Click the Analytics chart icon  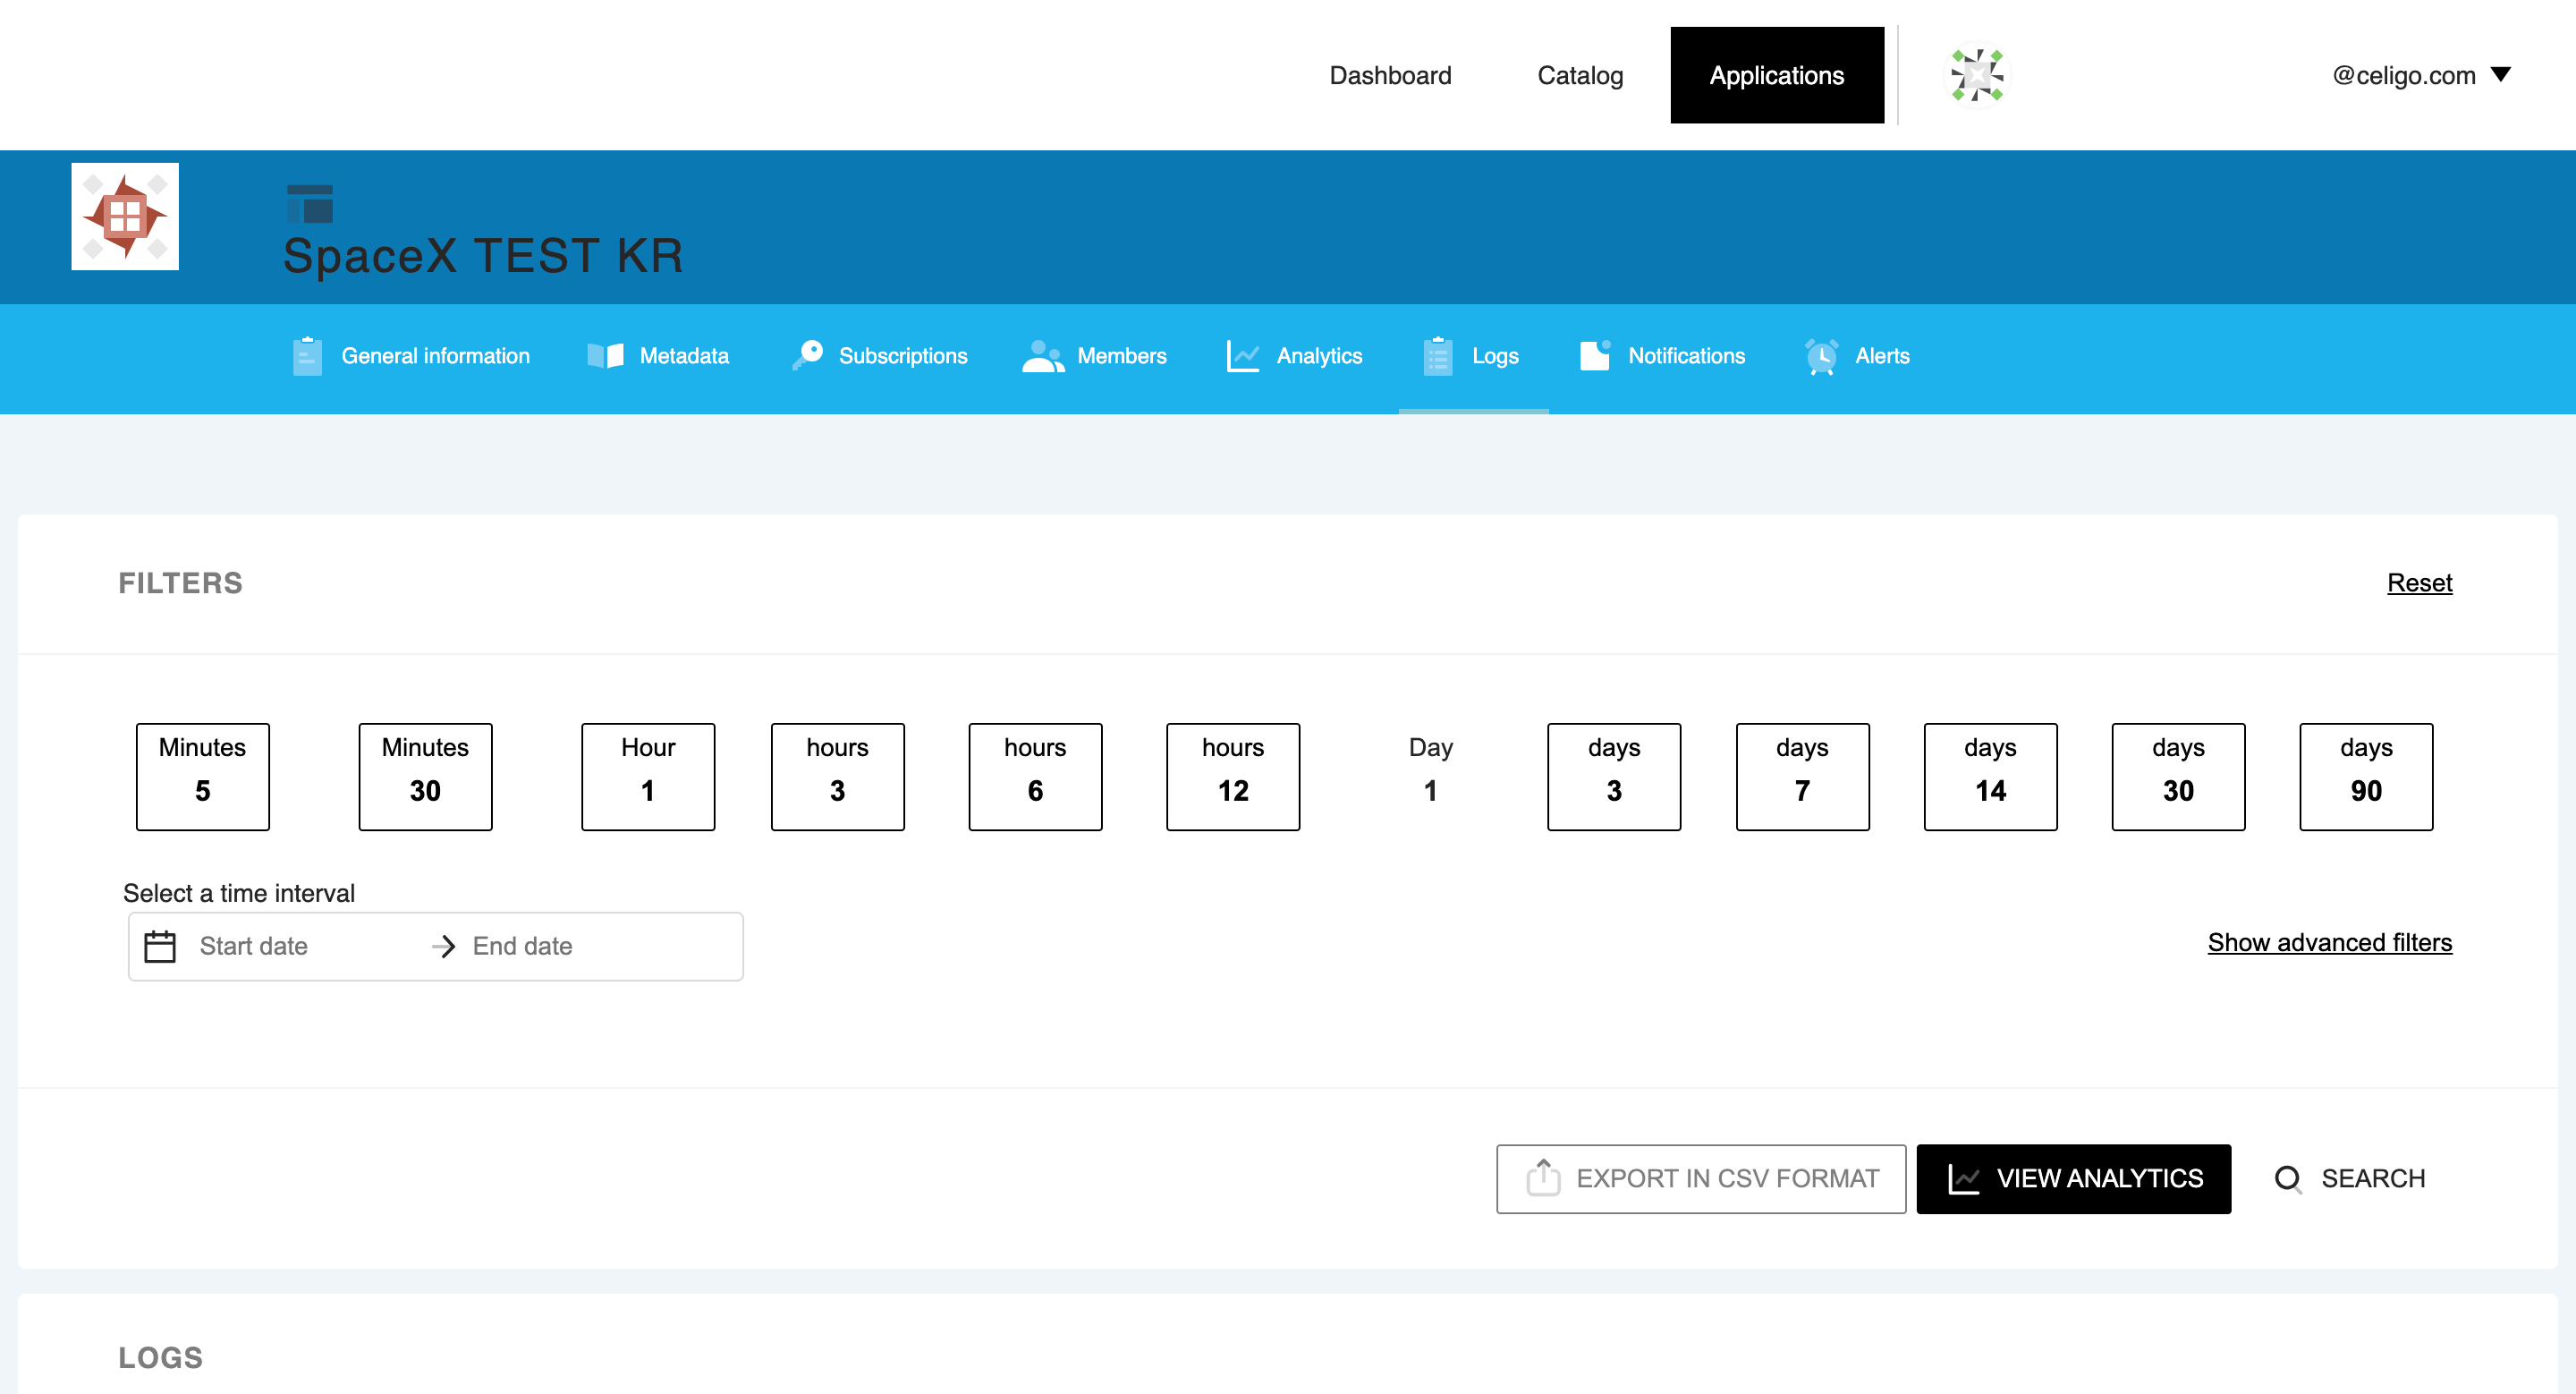tap(1243, 356)
